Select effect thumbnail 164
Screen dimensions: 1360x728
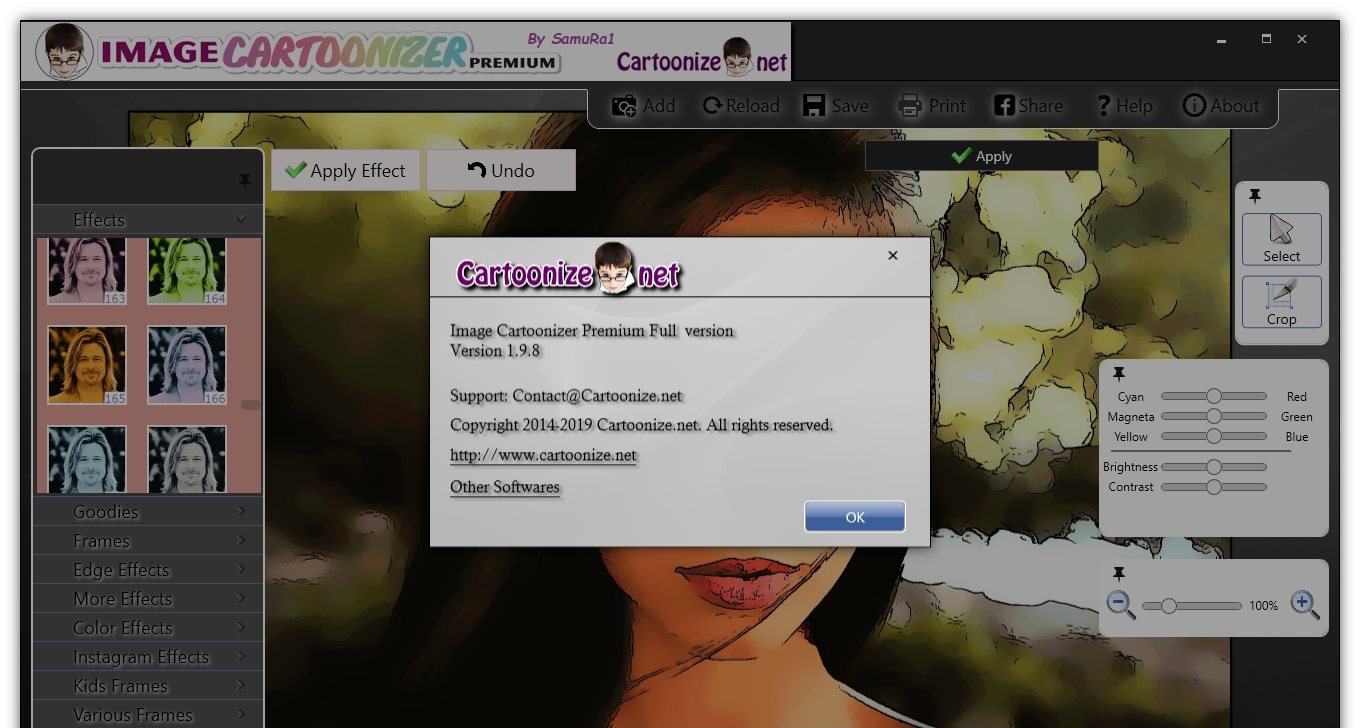pos(187,271)
